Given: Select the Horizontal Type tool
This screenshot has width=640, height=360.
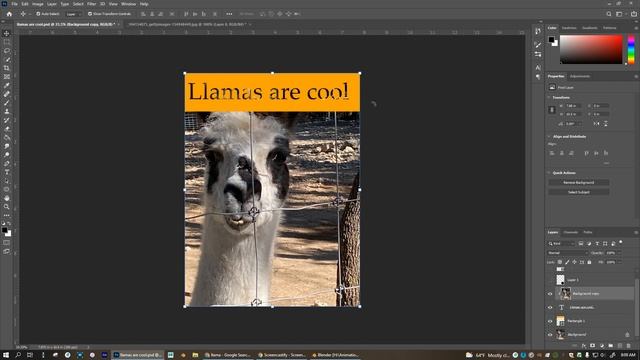Looking at the screenshot, I should point(7,172).
